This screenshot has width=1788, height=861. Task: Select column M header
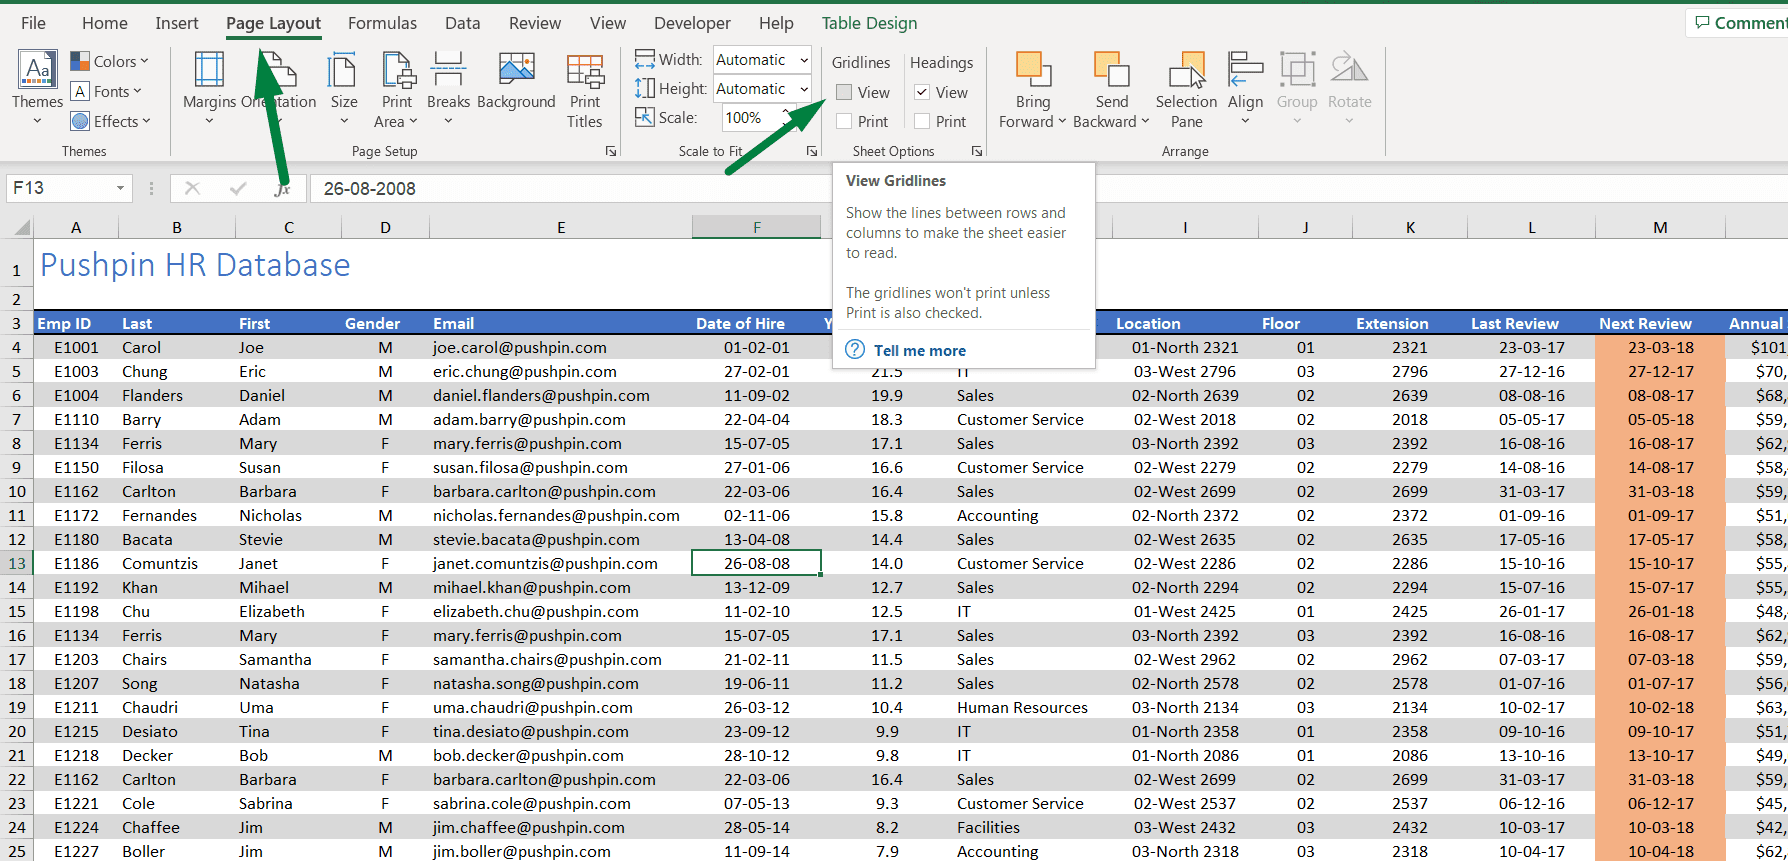coord(1660,228)
